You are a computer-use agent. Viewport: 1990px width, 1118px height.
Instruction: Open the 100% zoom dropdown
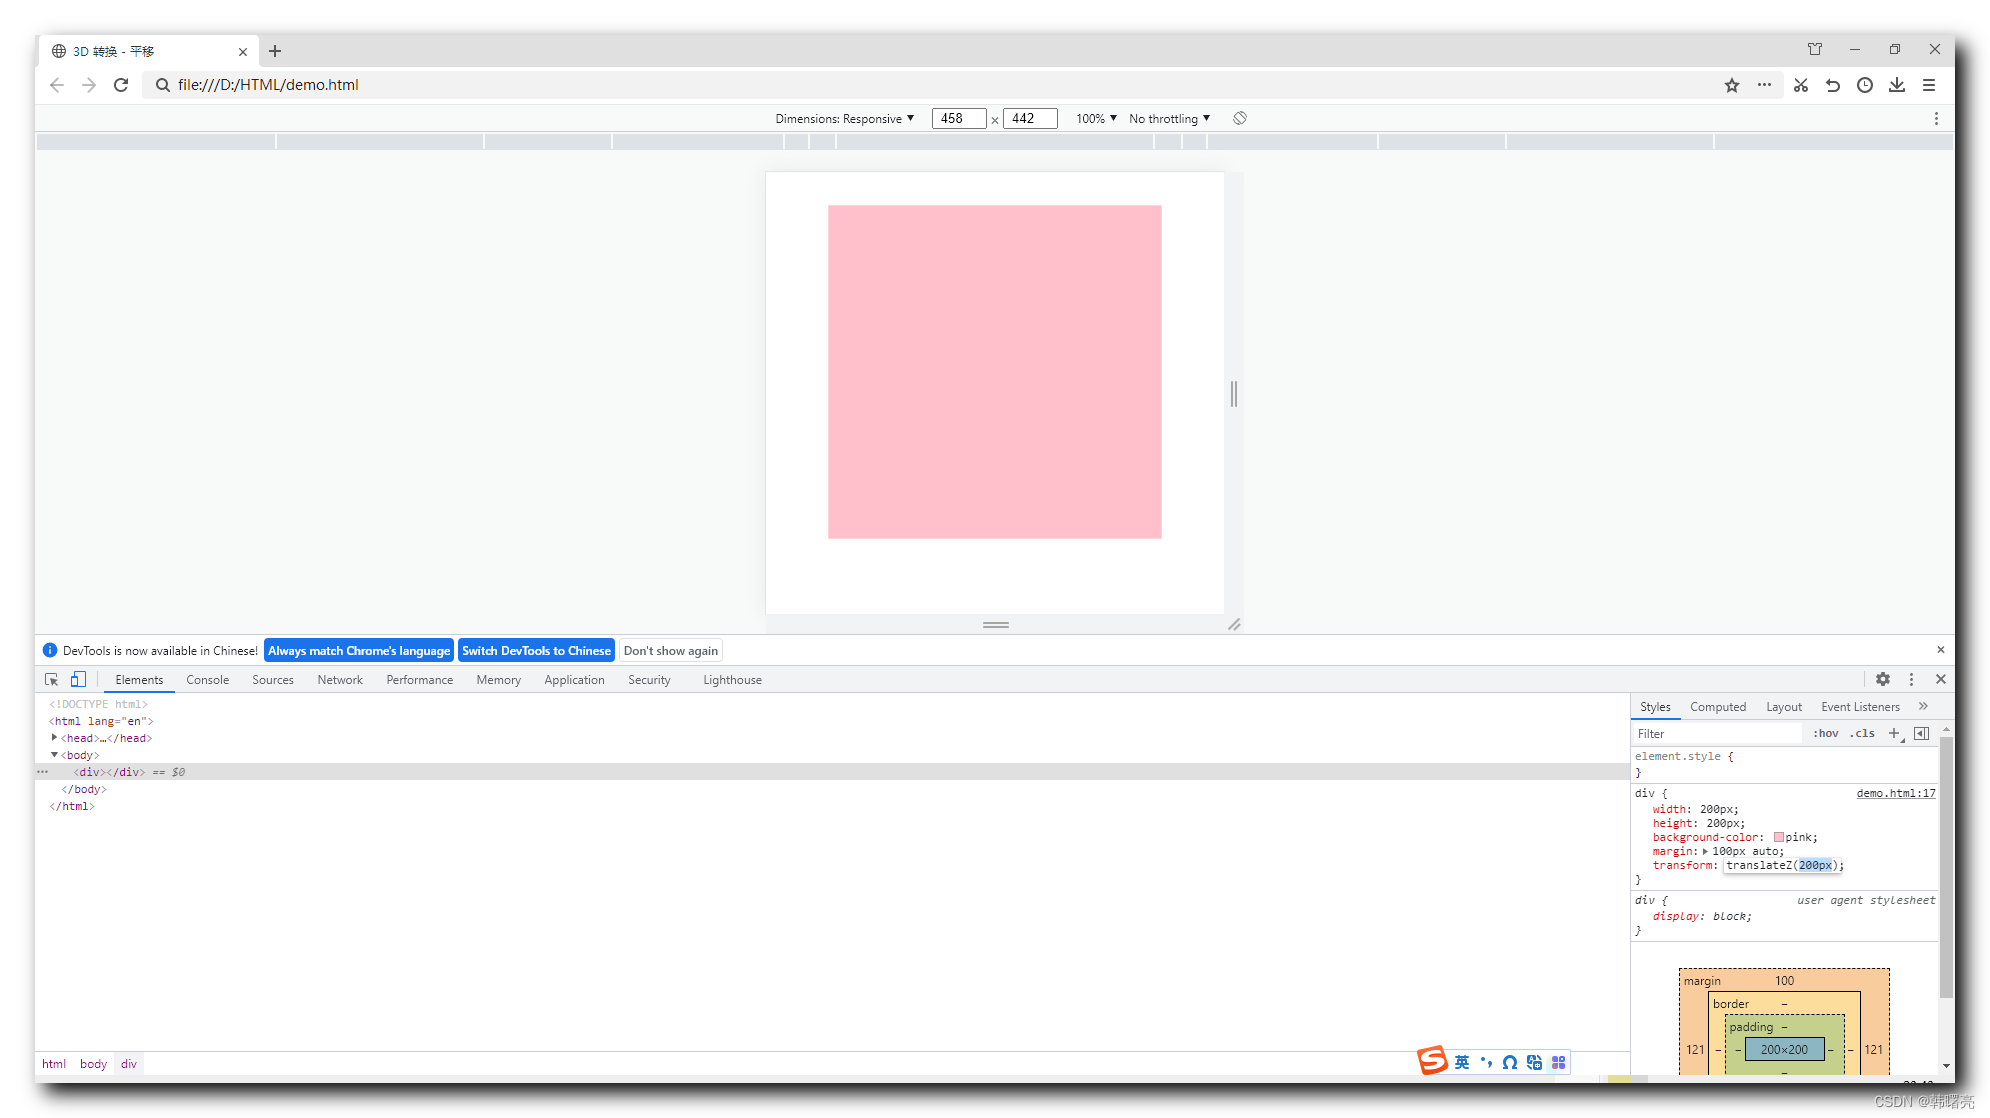click(x=1096, y=119)
